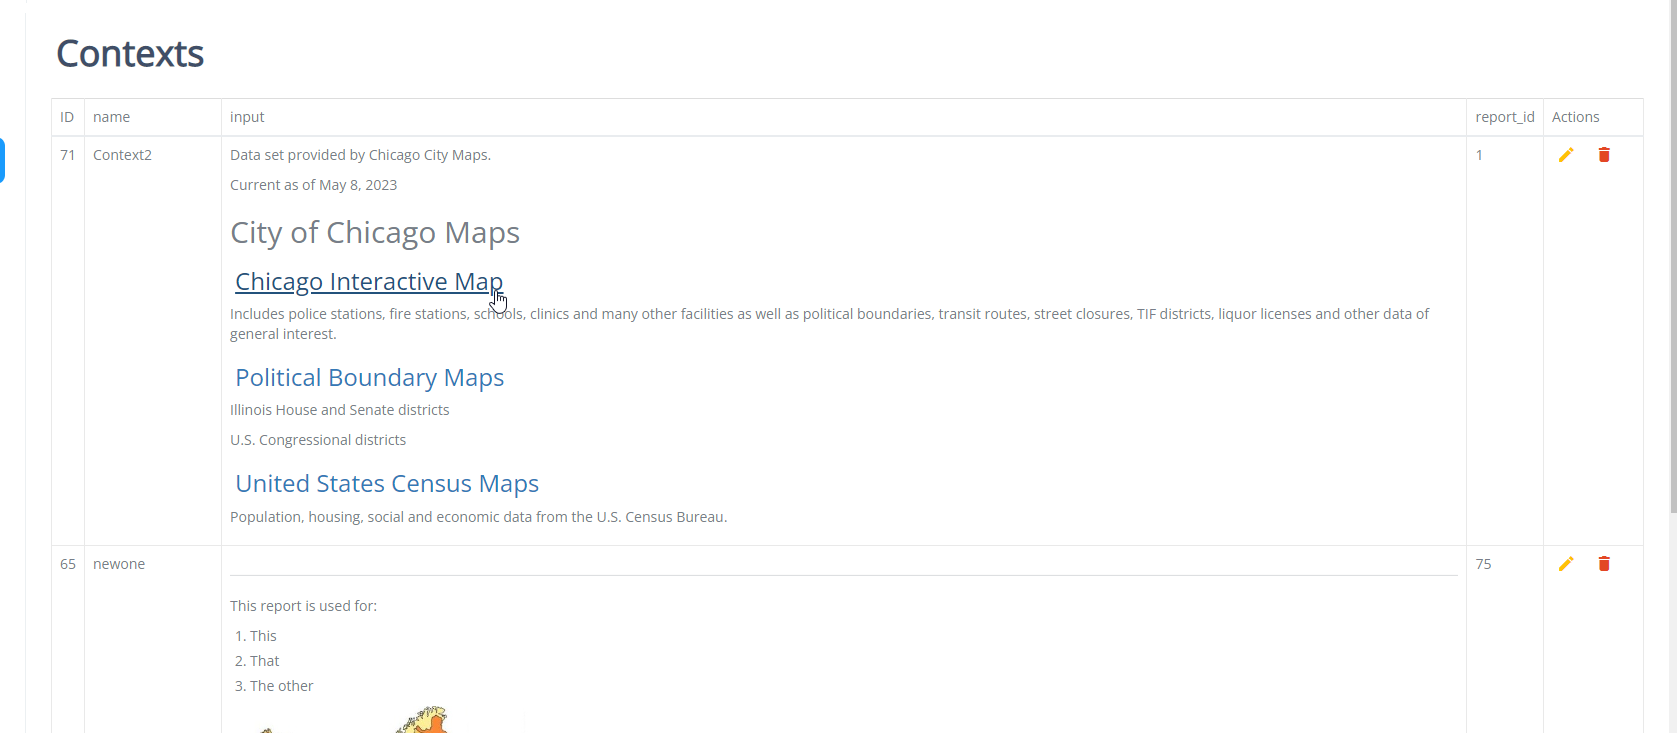This screenshot has width=1677, height=733.
Task: Click report_id value 1 for Context2
Action: [x=1479, y=155]
